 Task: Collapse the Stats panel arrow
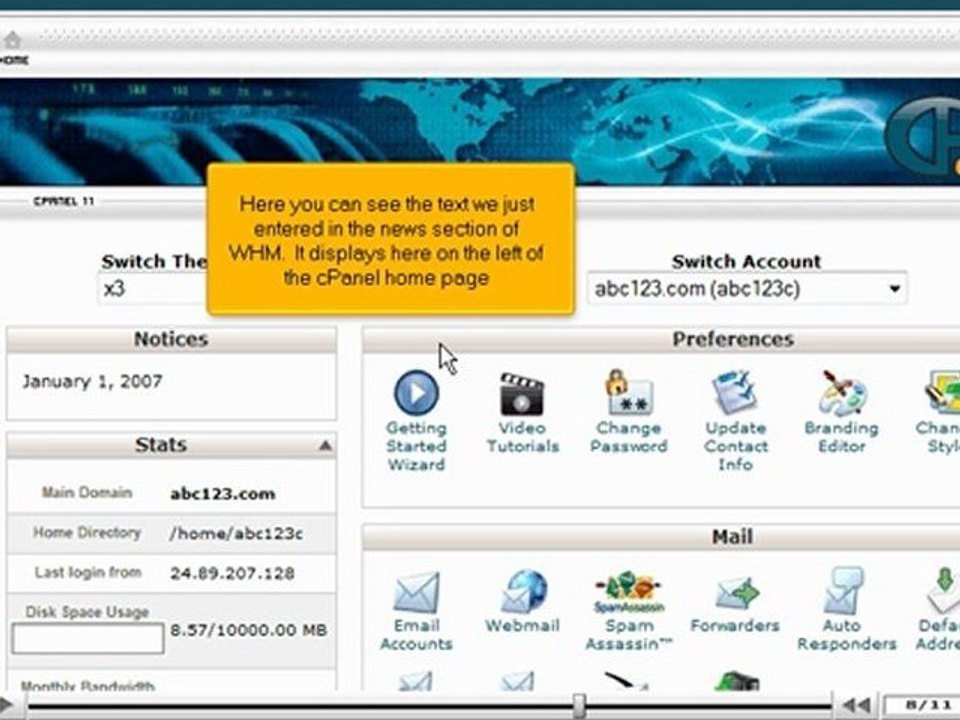tap(325, 446)
